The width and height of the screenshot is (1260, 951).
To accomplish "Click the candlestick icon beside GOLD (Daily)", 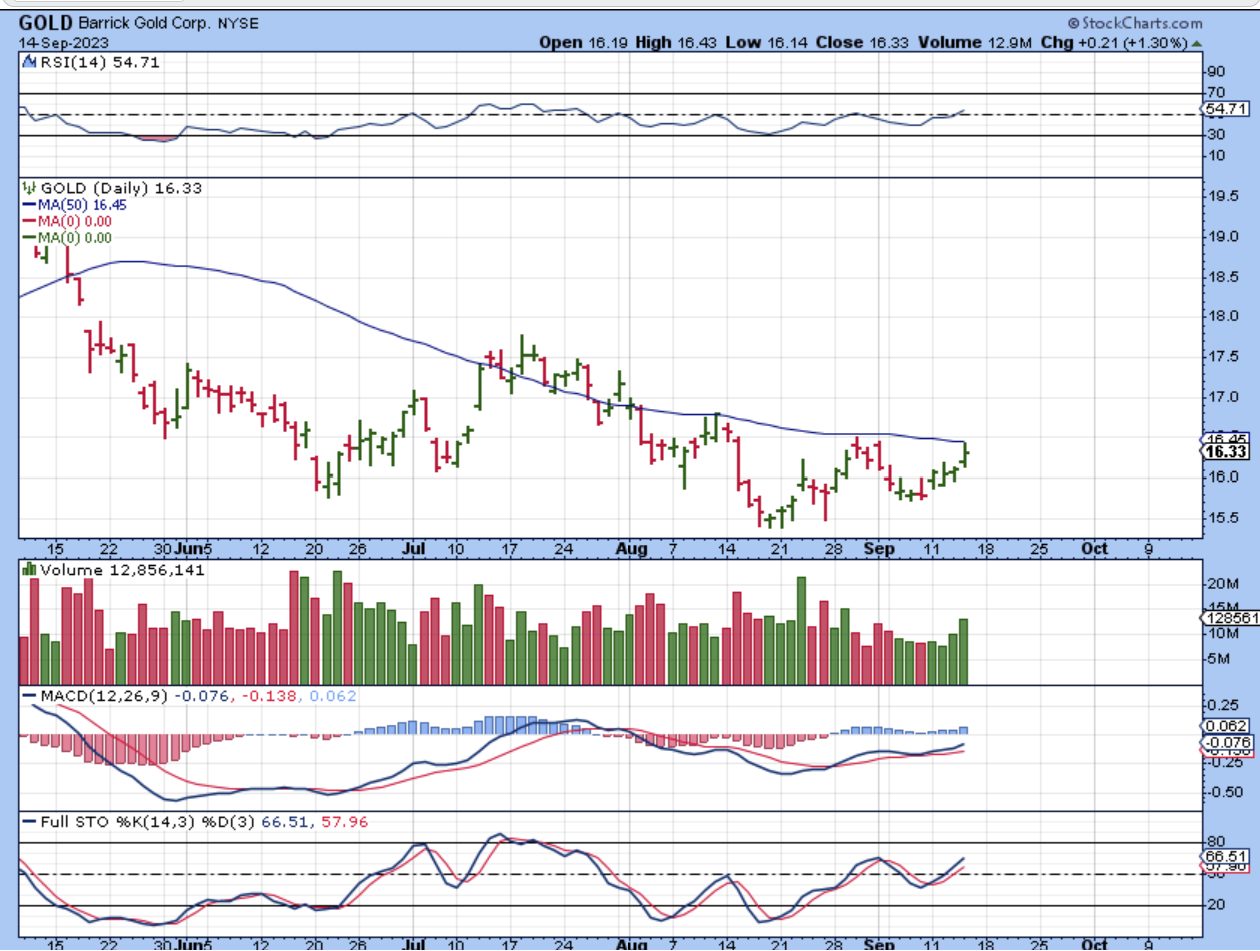I will tap(30, 188).
